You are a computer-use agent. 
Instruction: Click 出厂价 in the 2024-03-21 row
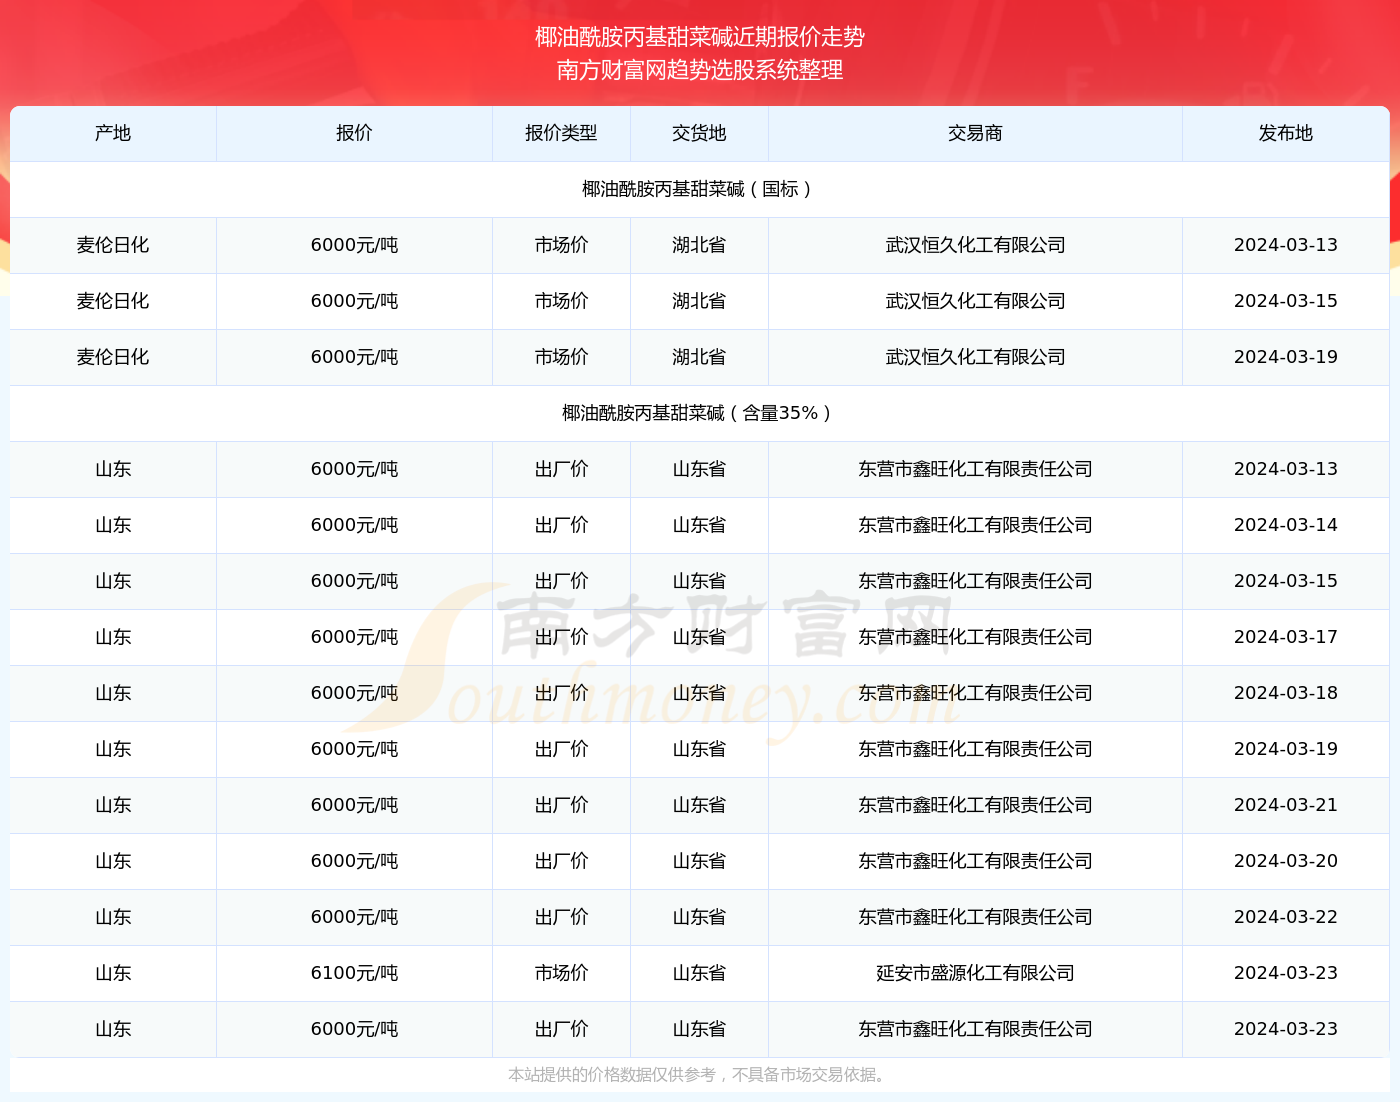tap(561, 805)
